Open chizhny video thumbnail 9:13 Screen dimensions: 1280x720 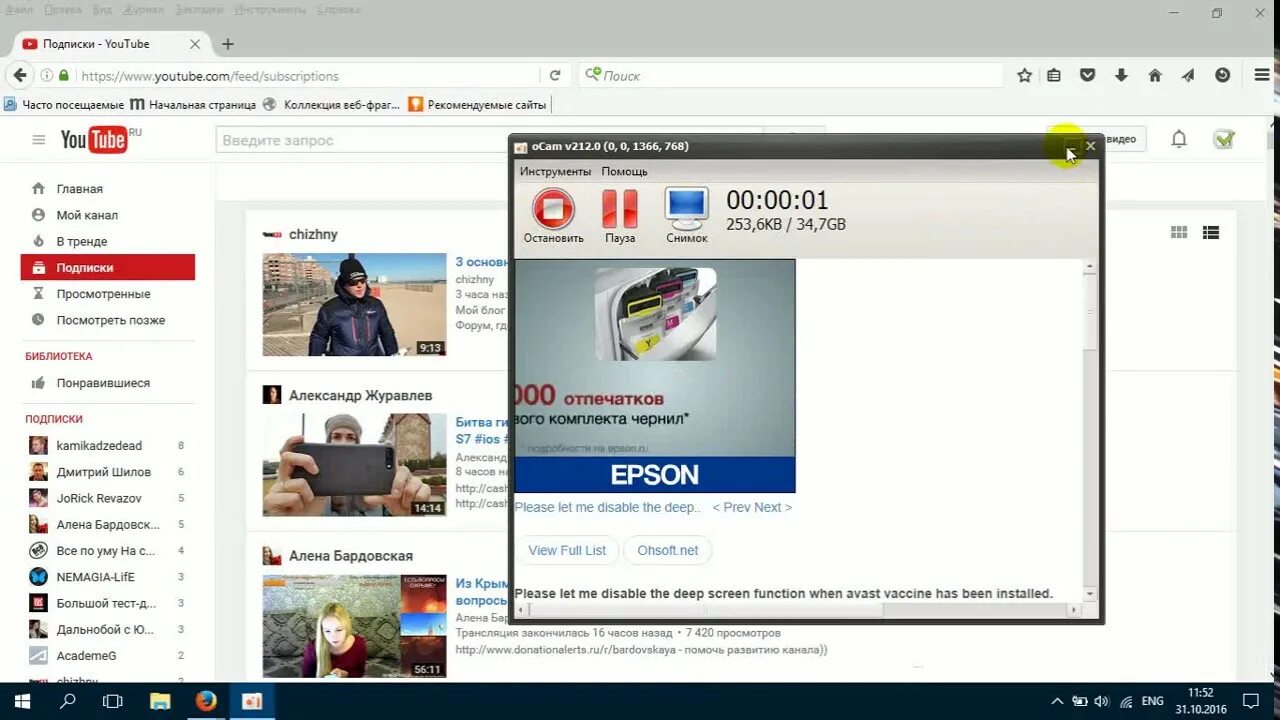[354, 304]
